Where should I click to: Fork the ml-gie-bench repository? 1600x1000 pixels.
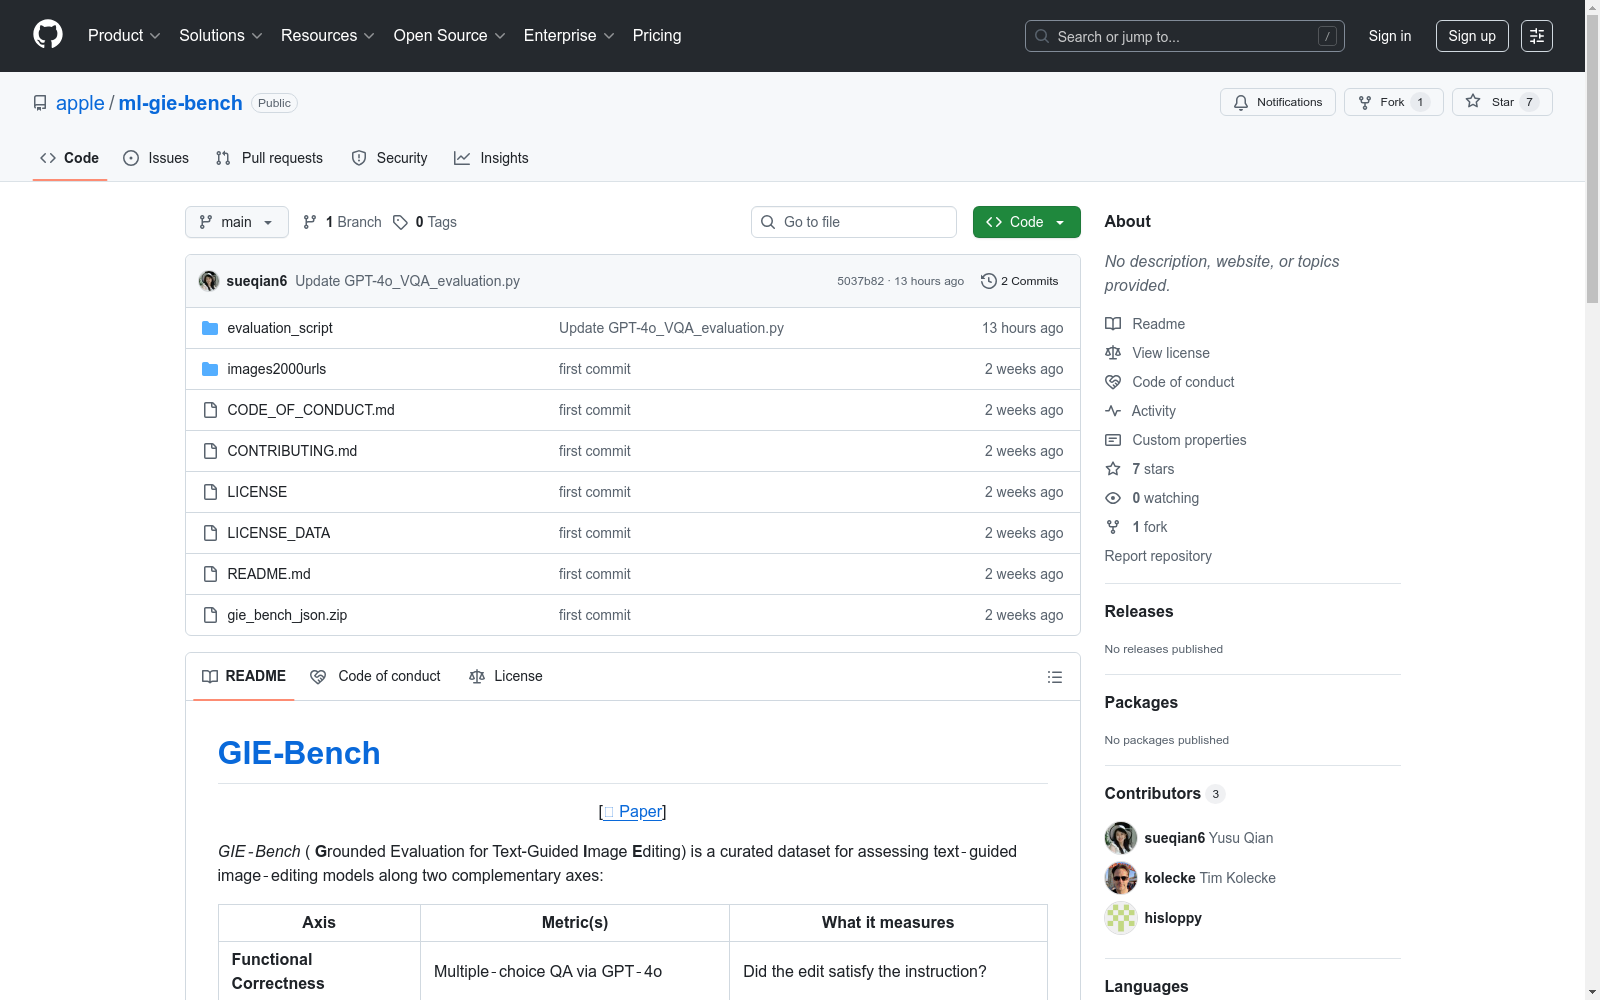point(1394,102)
